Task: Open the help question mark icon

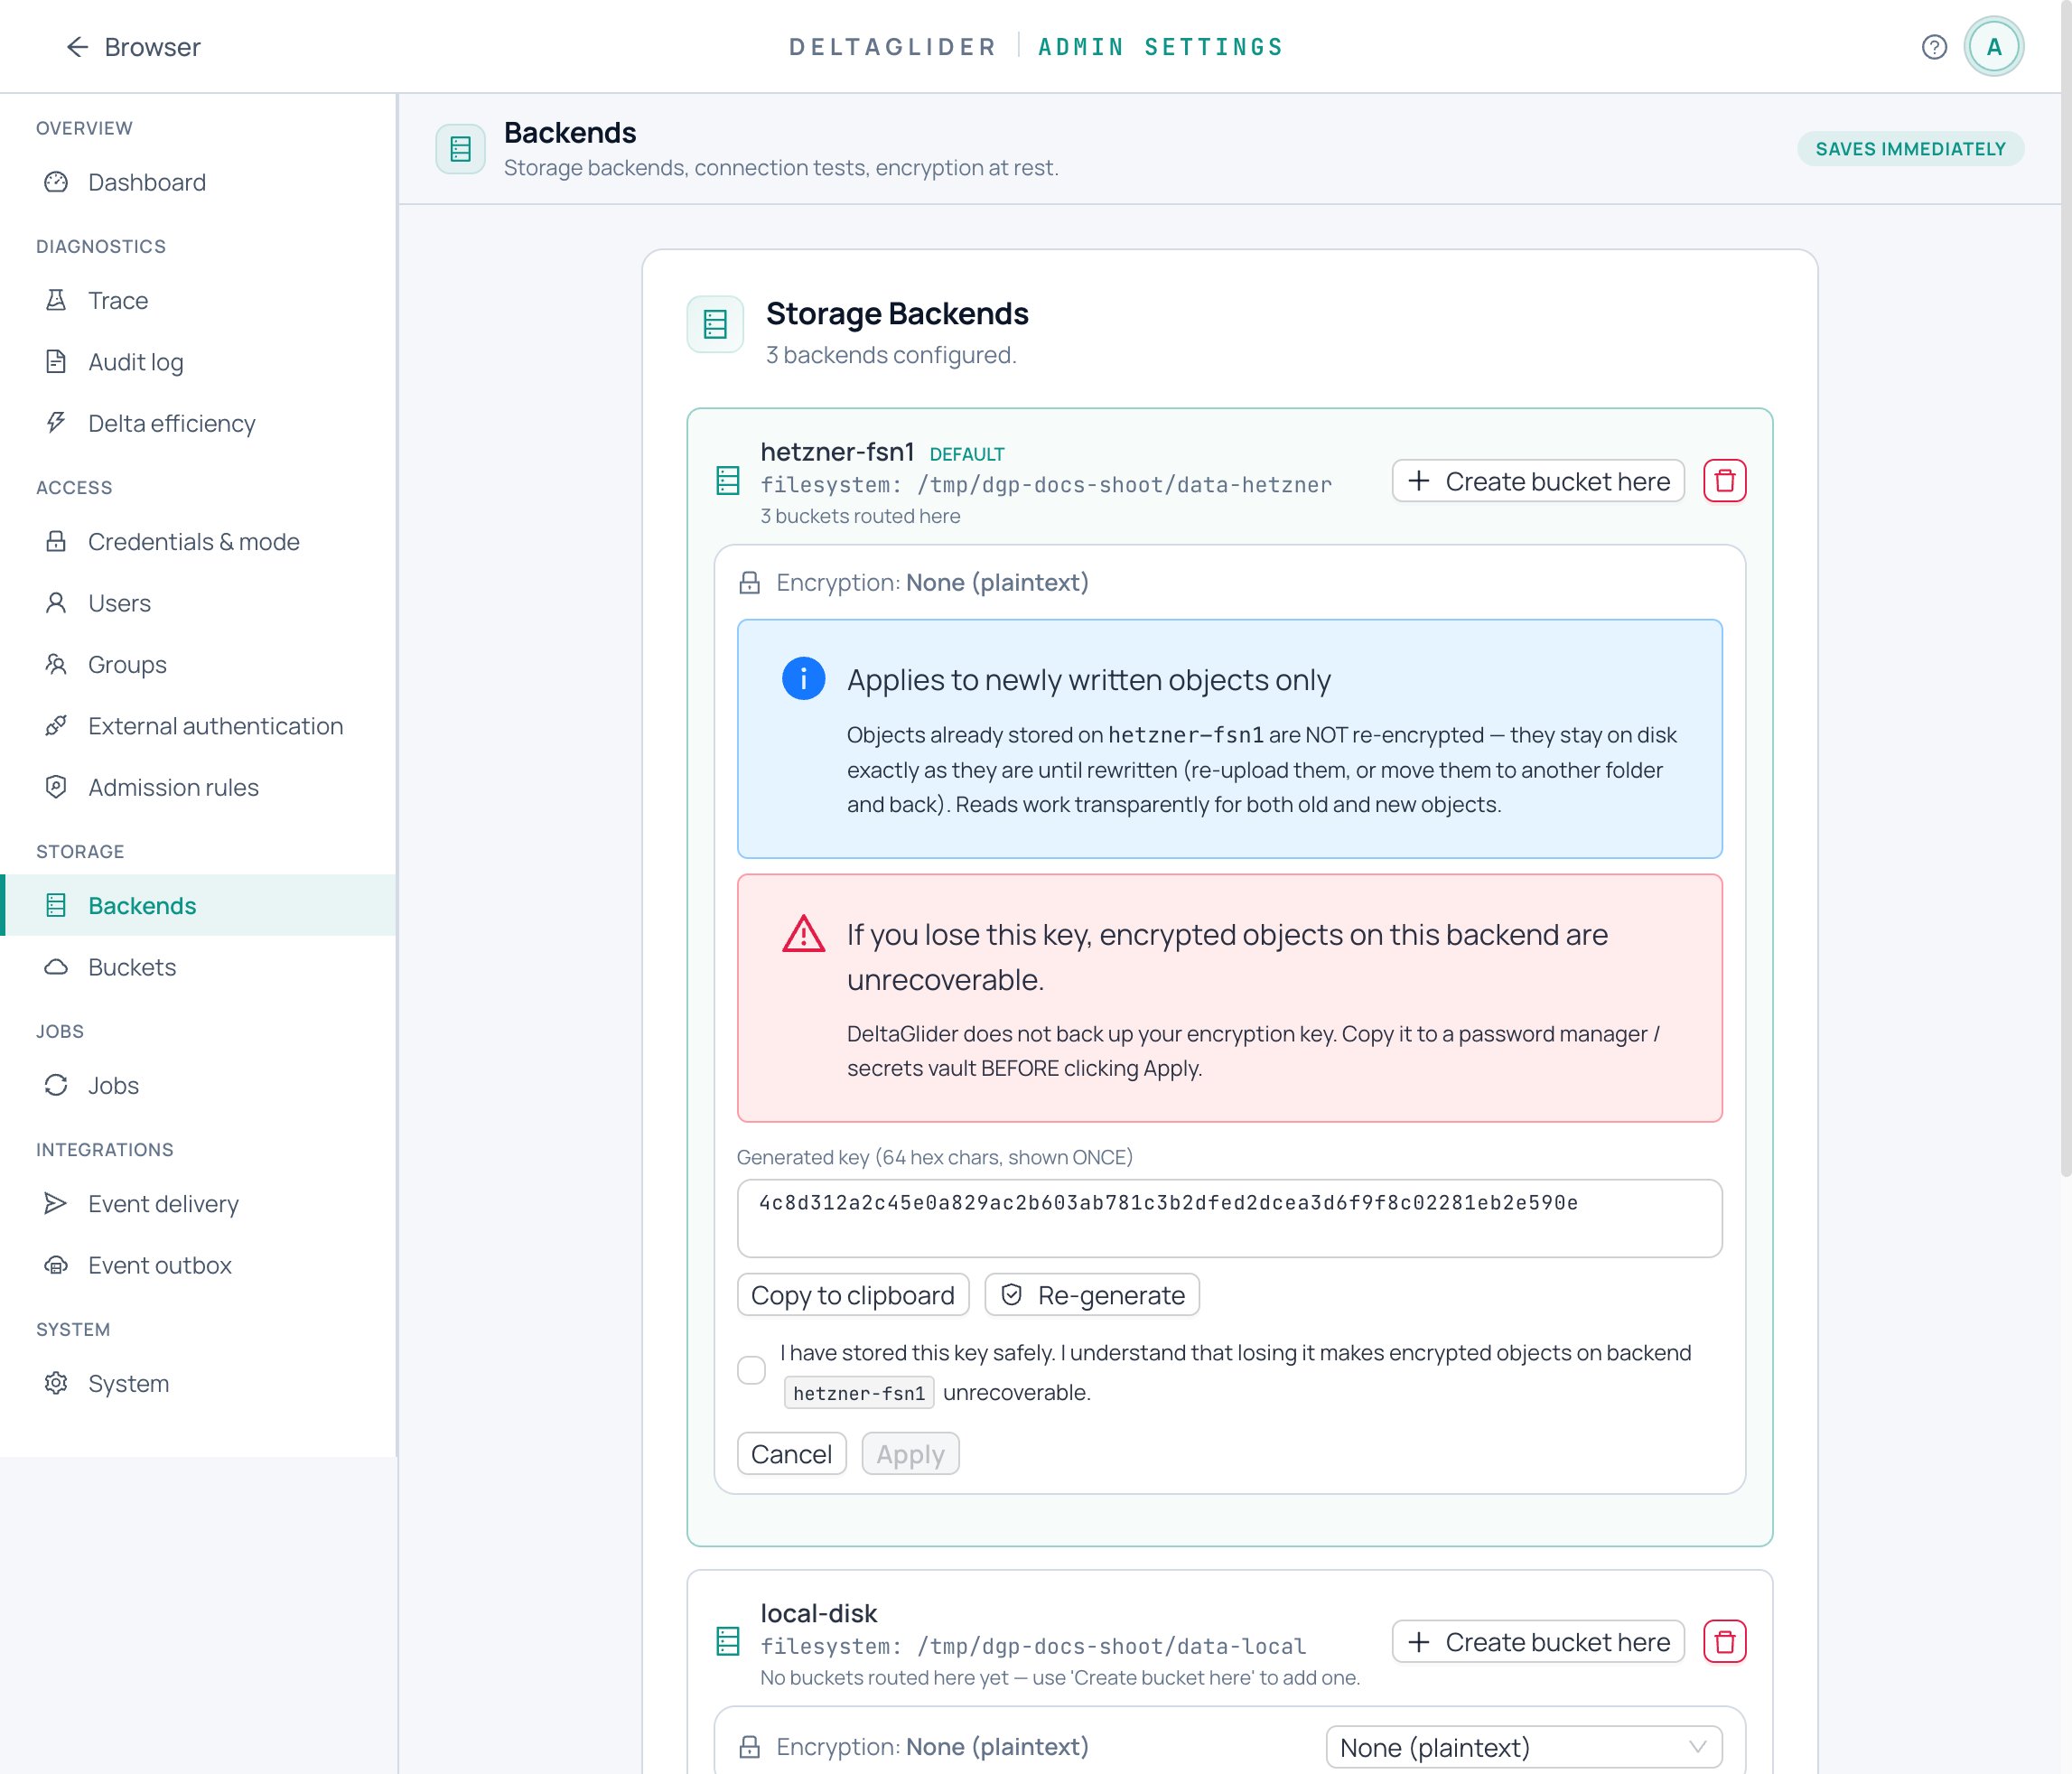Action: point(1934,47)
